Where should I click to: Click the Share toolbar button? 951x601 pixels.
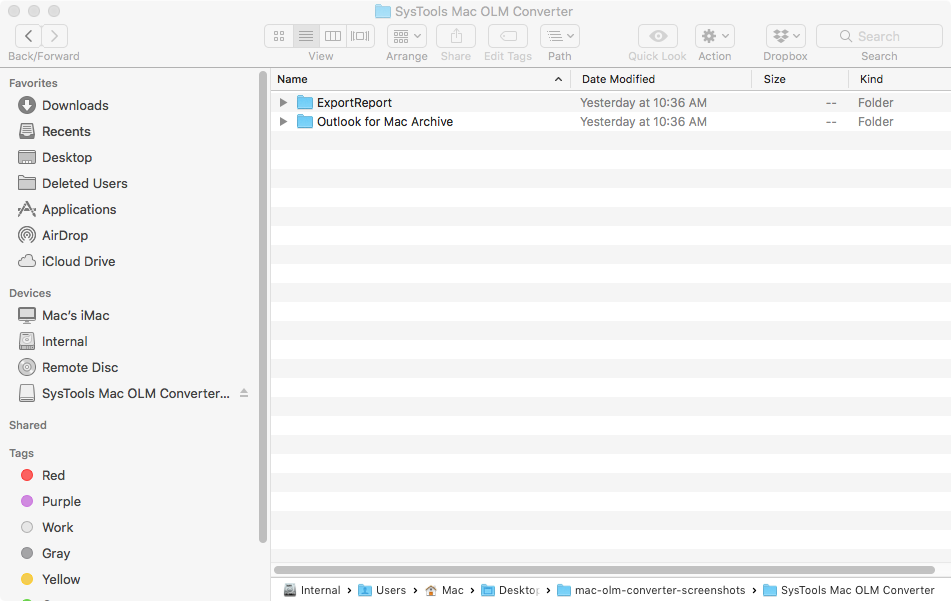(456, 36)
